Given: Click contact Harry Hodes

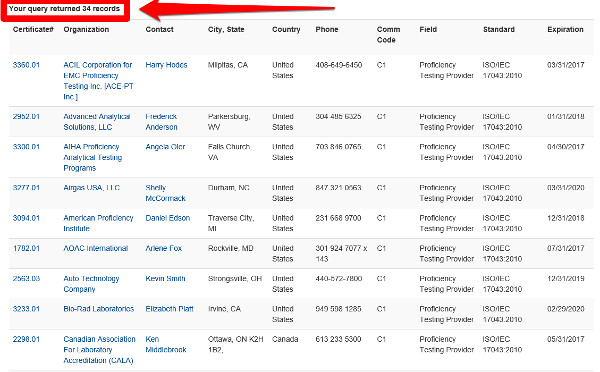Looking at the screenshot, I should coord(166,65).
